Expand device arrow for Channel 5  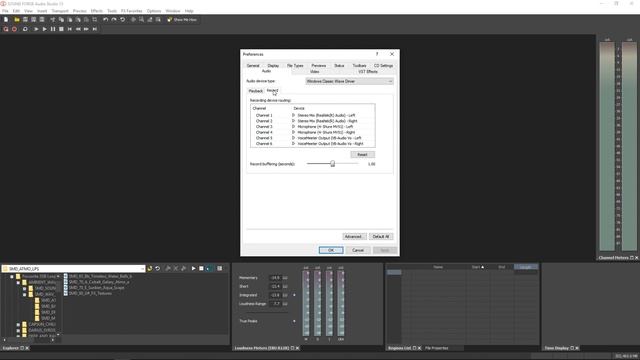click(293, 138)
